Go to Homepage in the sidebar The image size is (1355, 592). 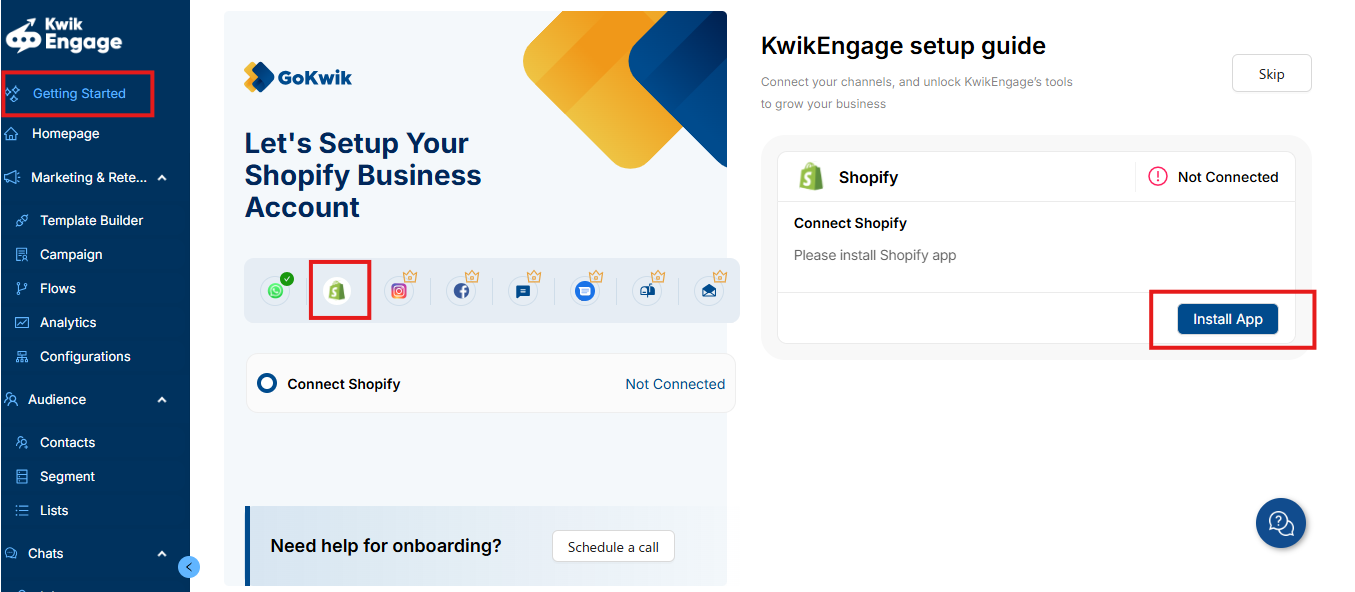point(65,134)
